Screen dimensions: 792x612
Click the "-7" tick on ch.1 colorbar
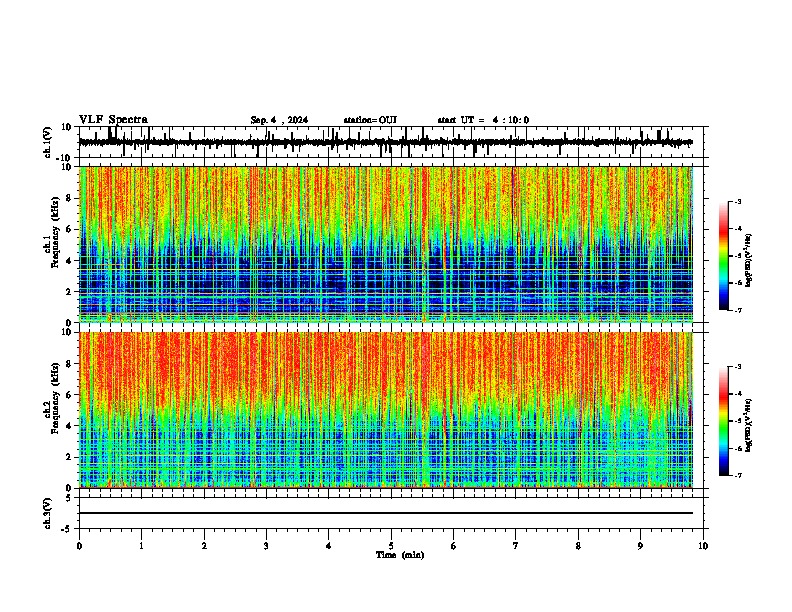coord(737,310)
